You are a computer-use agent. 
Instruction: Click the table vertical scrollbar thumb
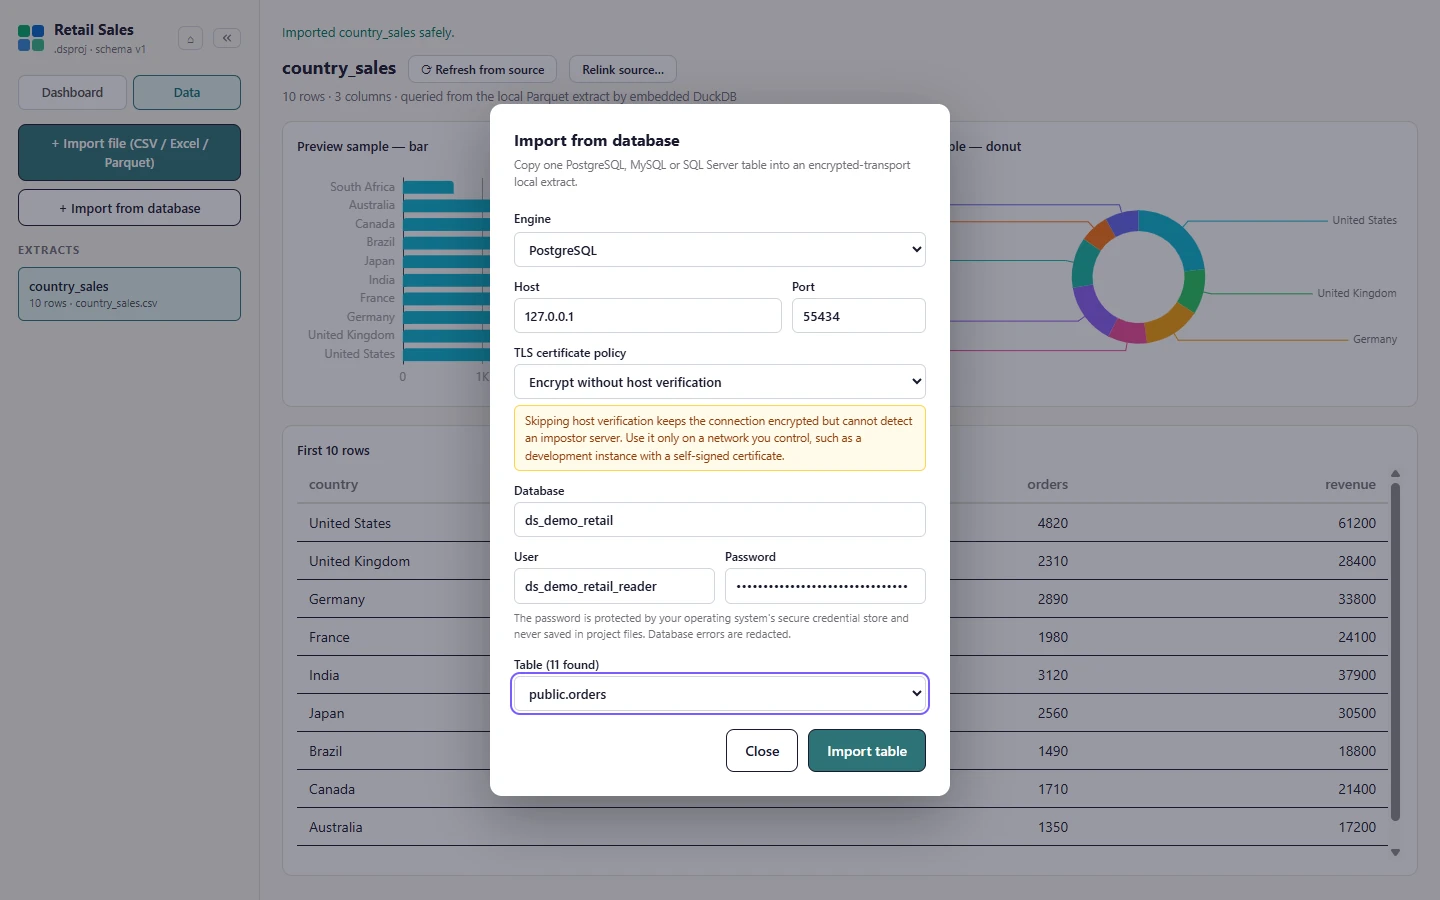tap(1395, 652)
